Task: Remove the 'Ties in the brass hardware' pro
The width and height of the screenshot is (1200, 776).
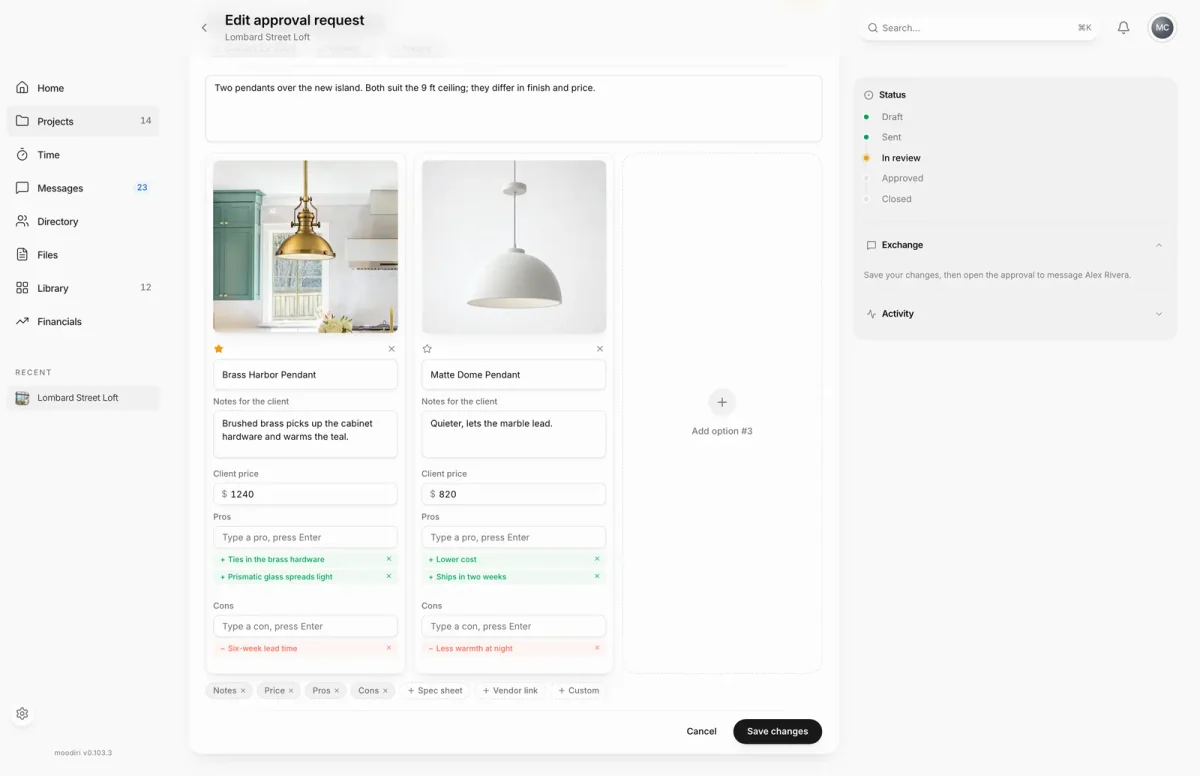Action: pyautogui.click(x=389, y=559)
